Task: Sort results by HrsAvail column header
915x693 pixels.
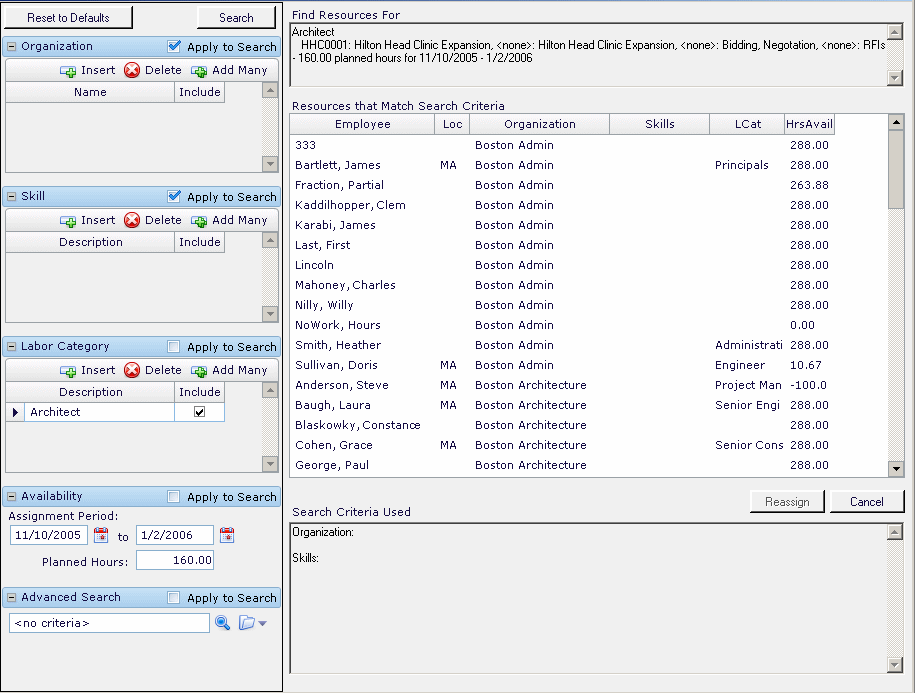Action: click(x=808, y=124)
